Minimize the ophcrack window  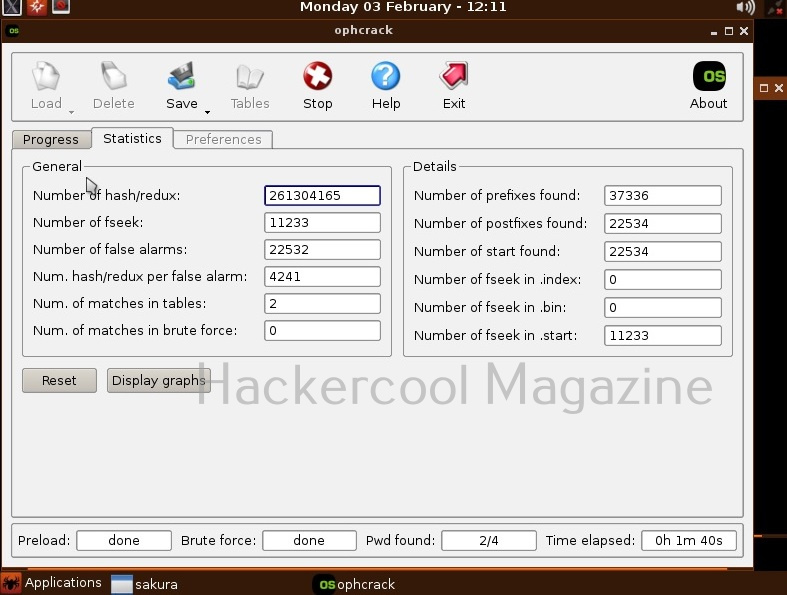[714, 32]
